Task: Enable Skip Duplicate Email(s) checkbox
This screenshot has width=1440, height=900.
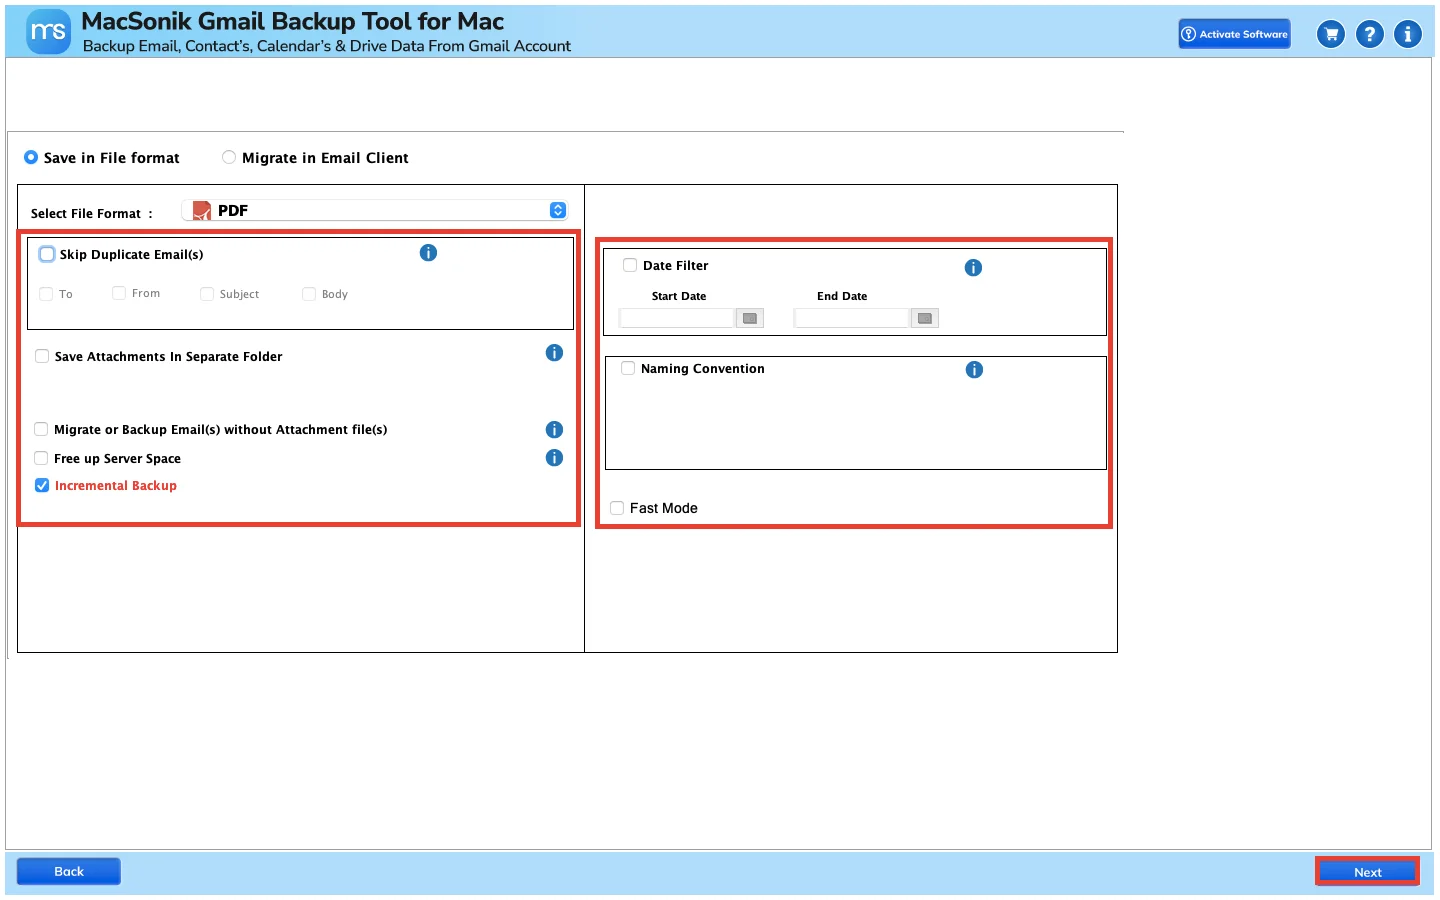Action: pyautogui.click(x=47, y=254)
